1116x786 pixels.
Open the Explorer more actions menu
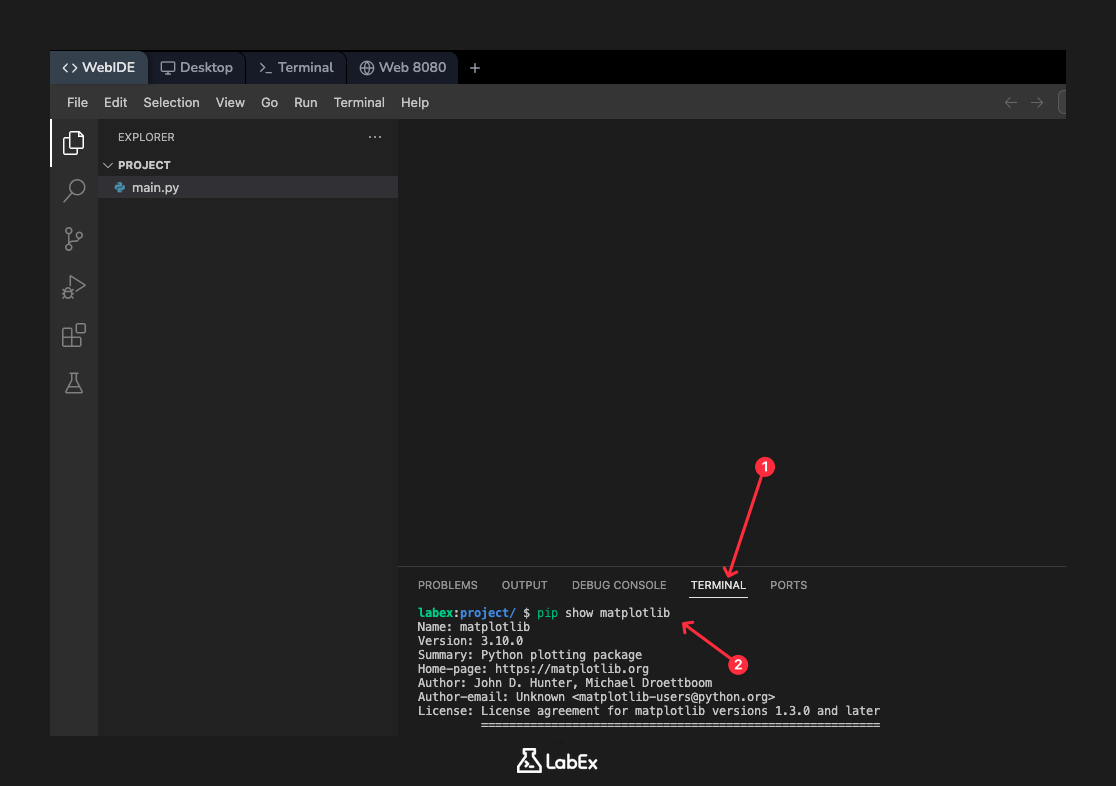click(x=375, y=137)
